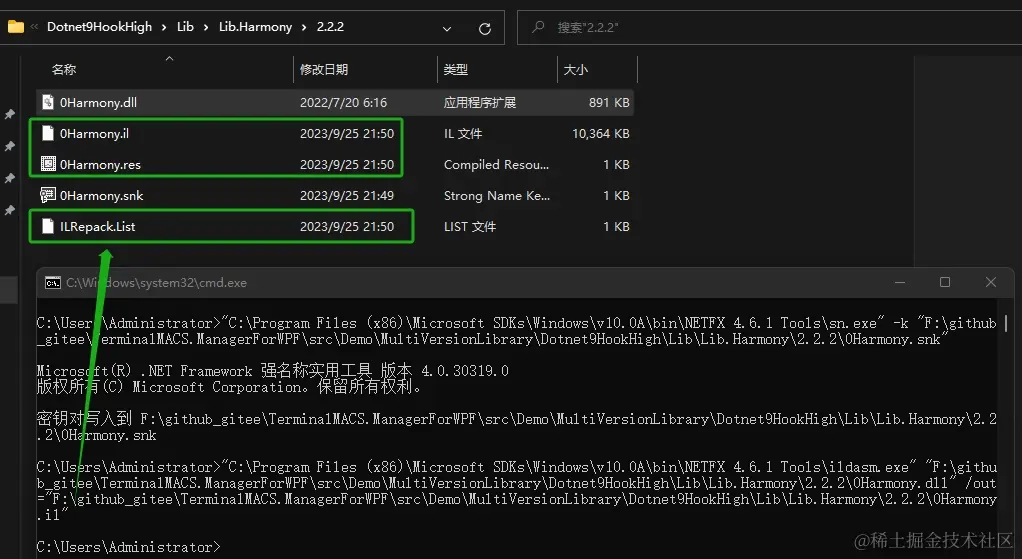Minimize the cmd.exe window
The image size is (1022, 559).
coord(900,282)
